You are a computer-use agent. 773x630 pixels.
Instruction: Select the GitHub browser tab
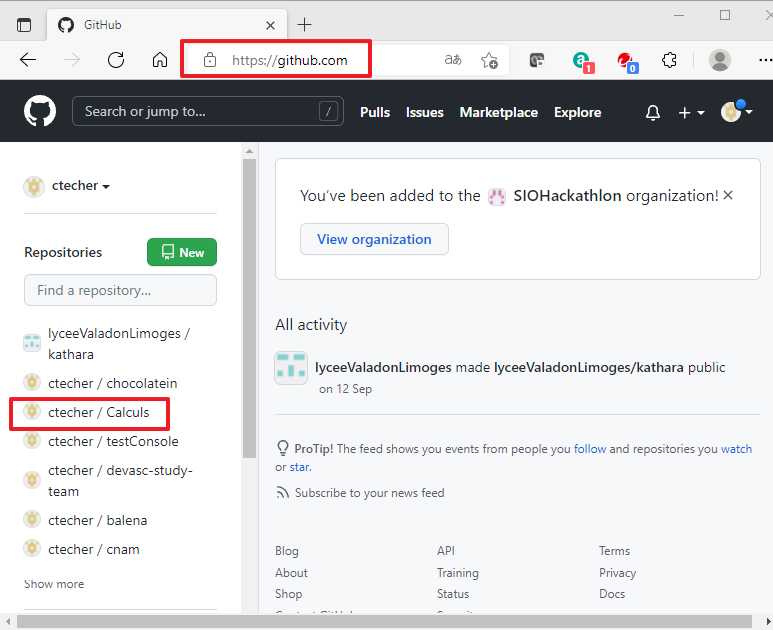167,25
